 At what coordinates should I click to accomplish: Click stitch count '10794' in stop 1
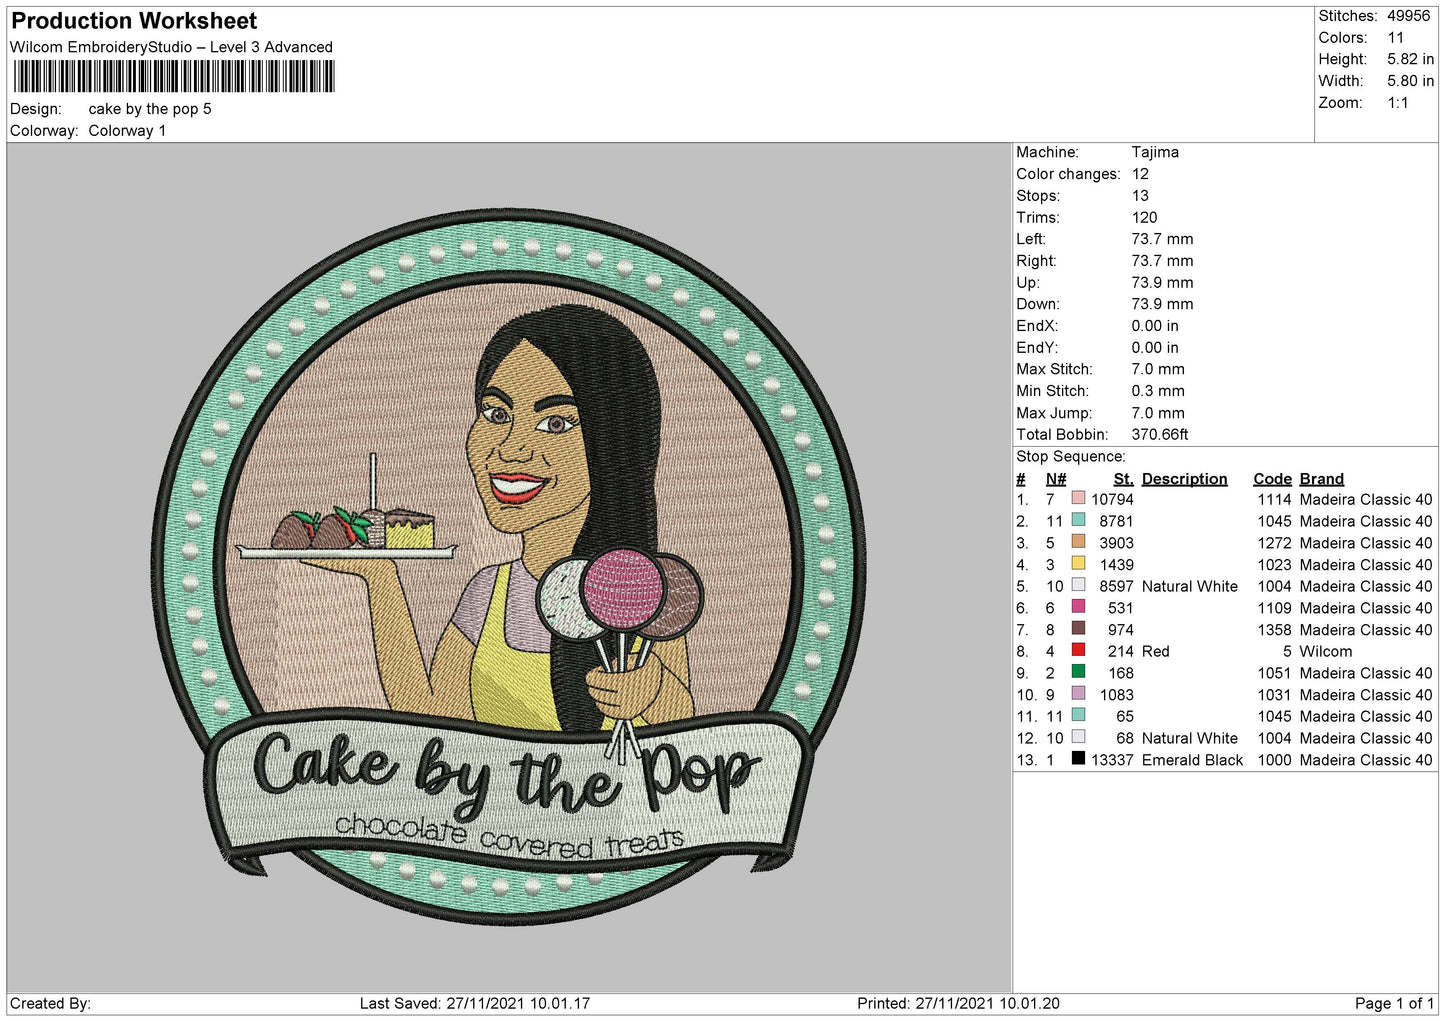point(1112,499)
